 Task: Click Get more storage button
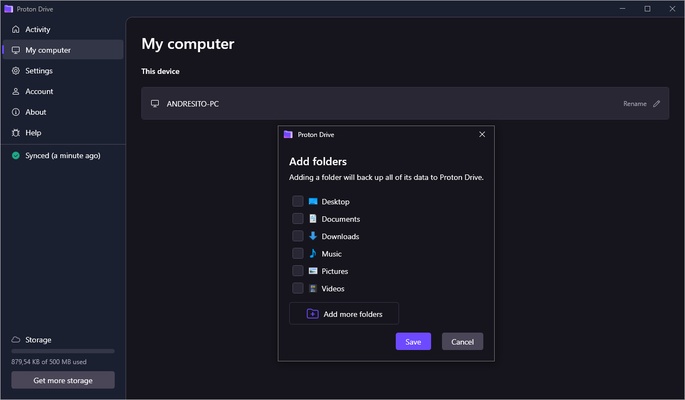(x=63, y=380)
